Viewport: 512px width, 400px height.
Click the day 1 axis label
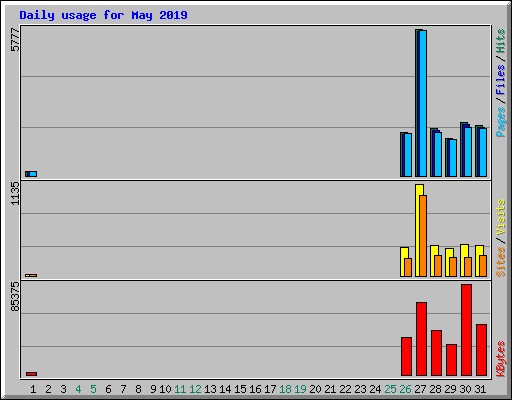[x=33, y=389]
